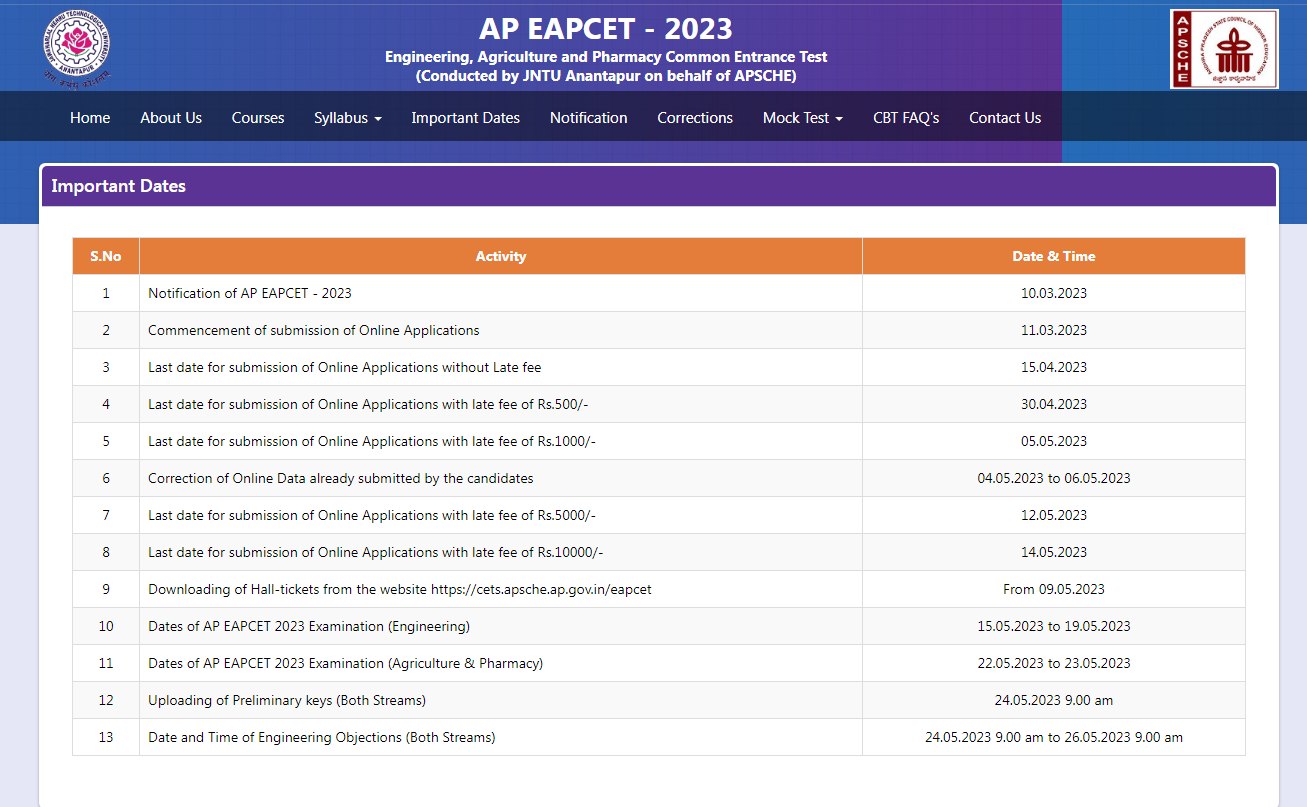Select 'Uploading of Preliminary keys' activity text
The image size is (1307, 807).
click(x=287, y=700)
